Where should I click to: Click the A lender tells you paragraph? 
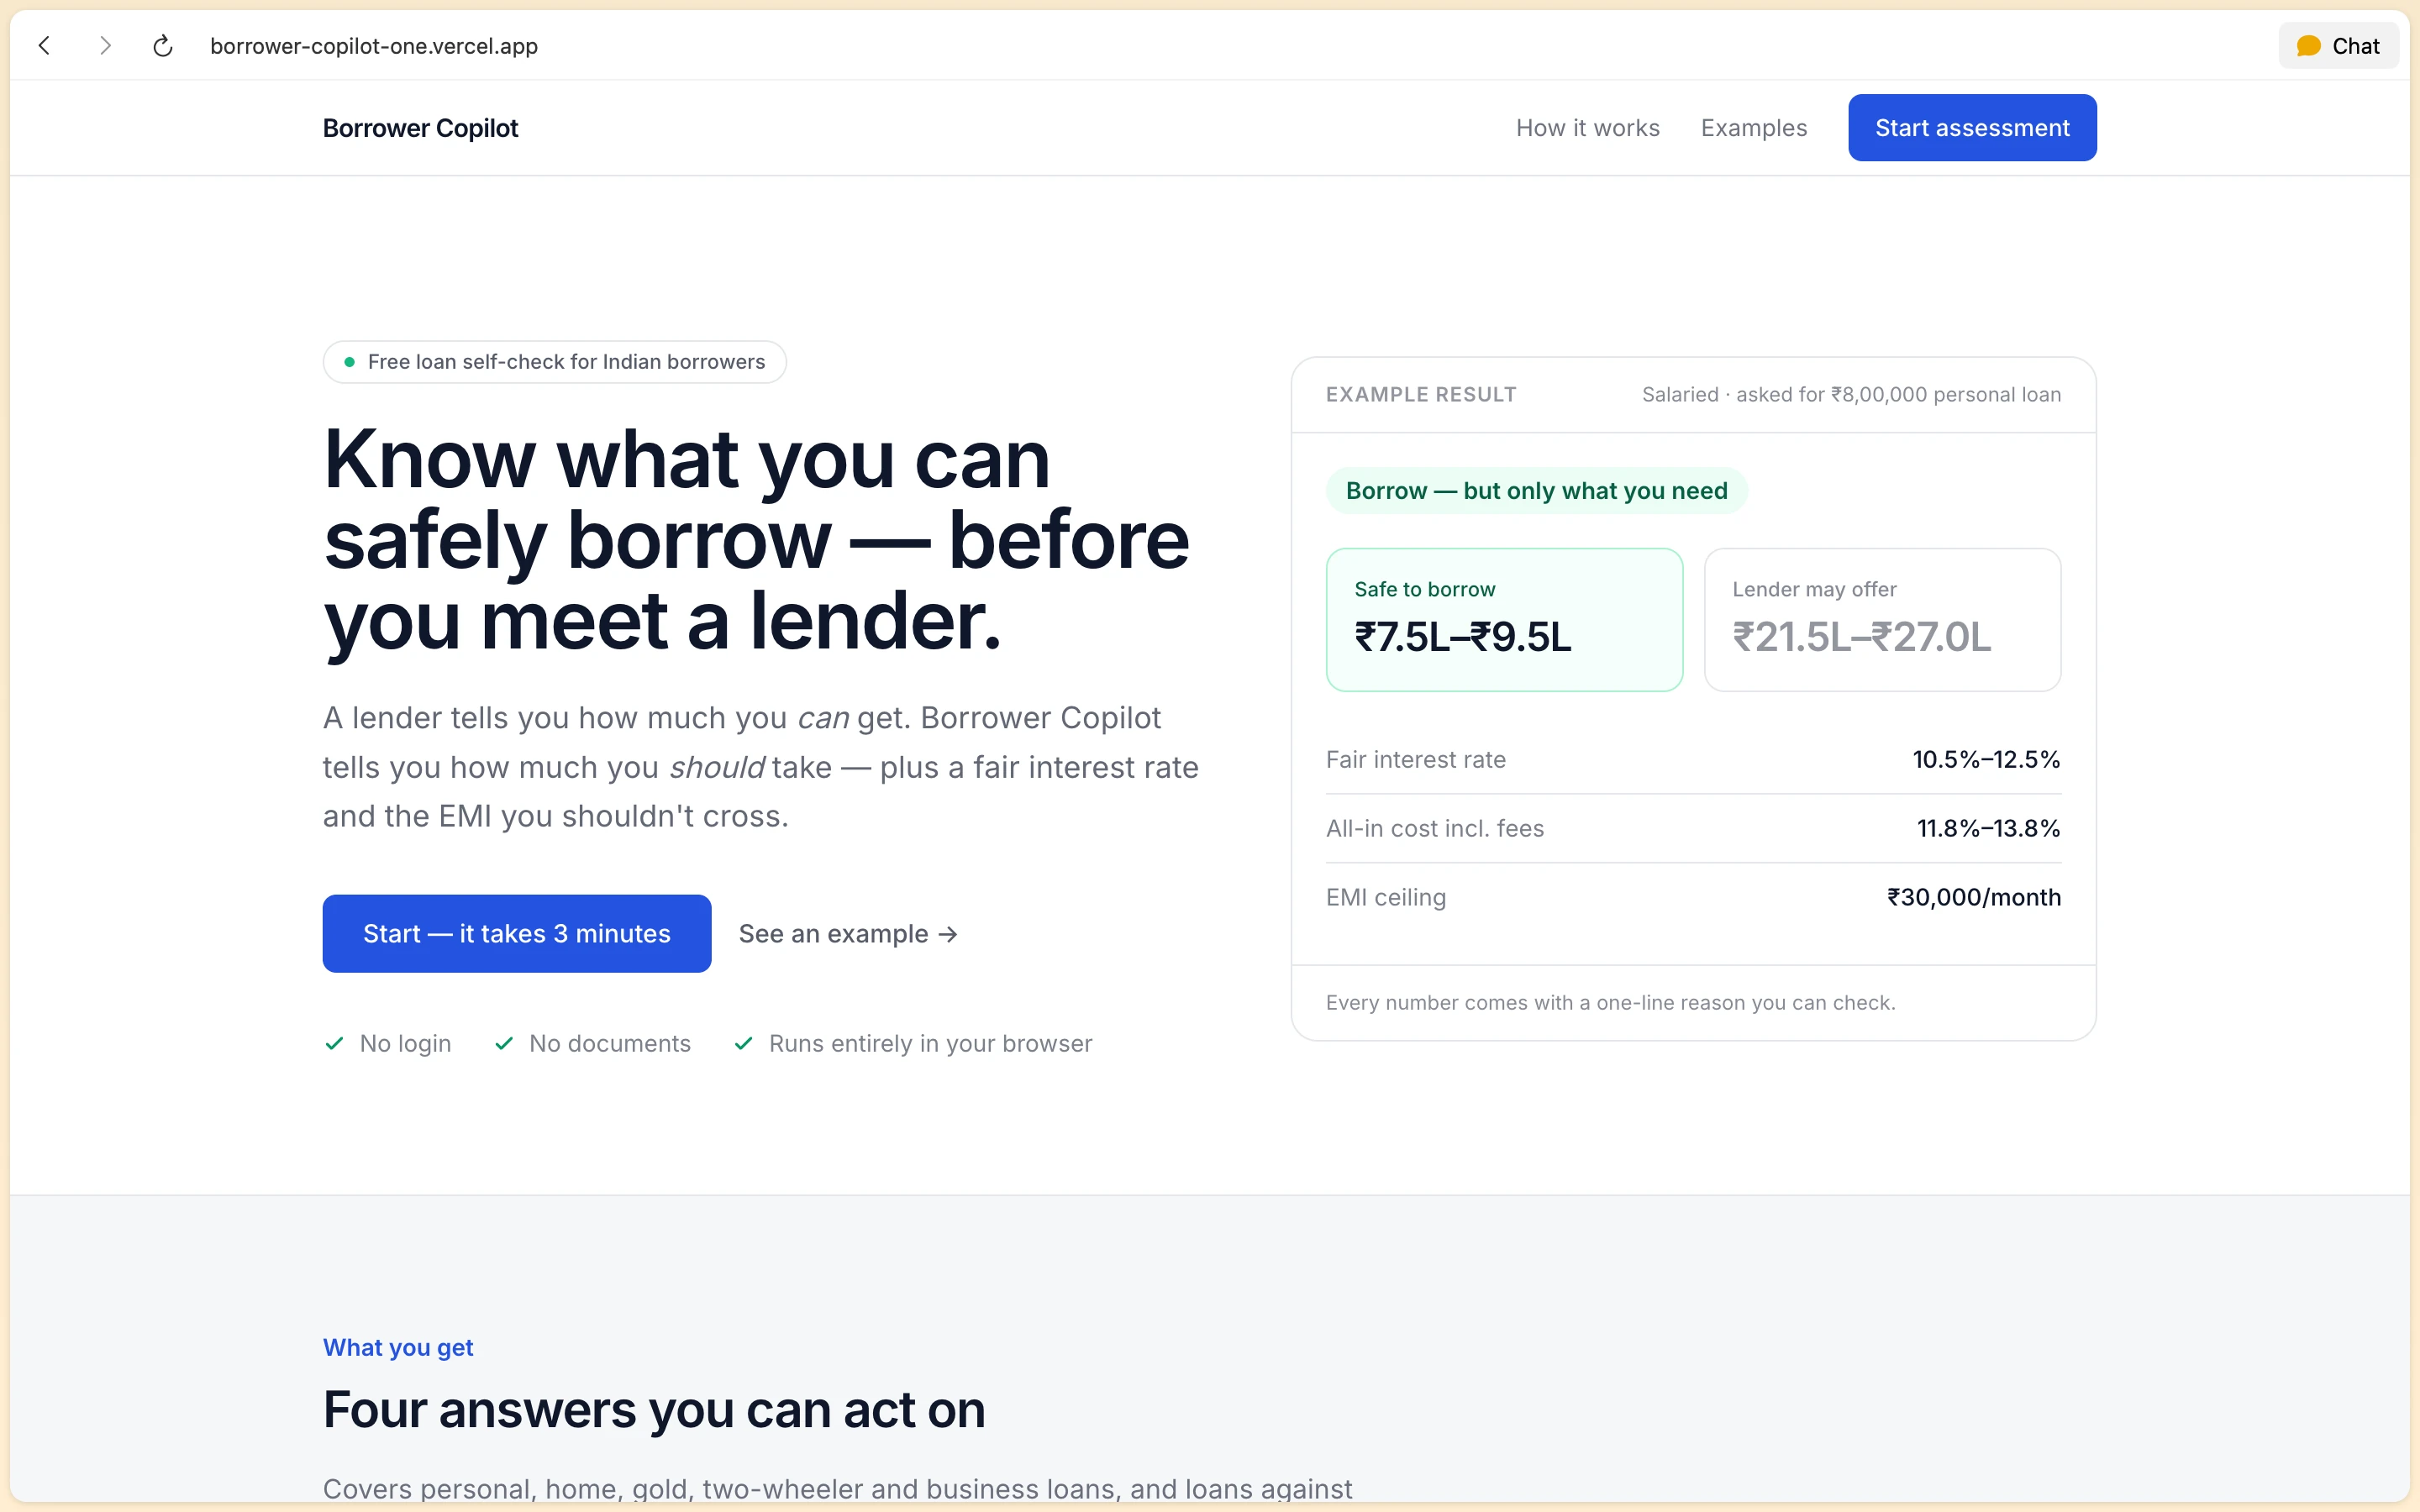click(x=760, y=767)
